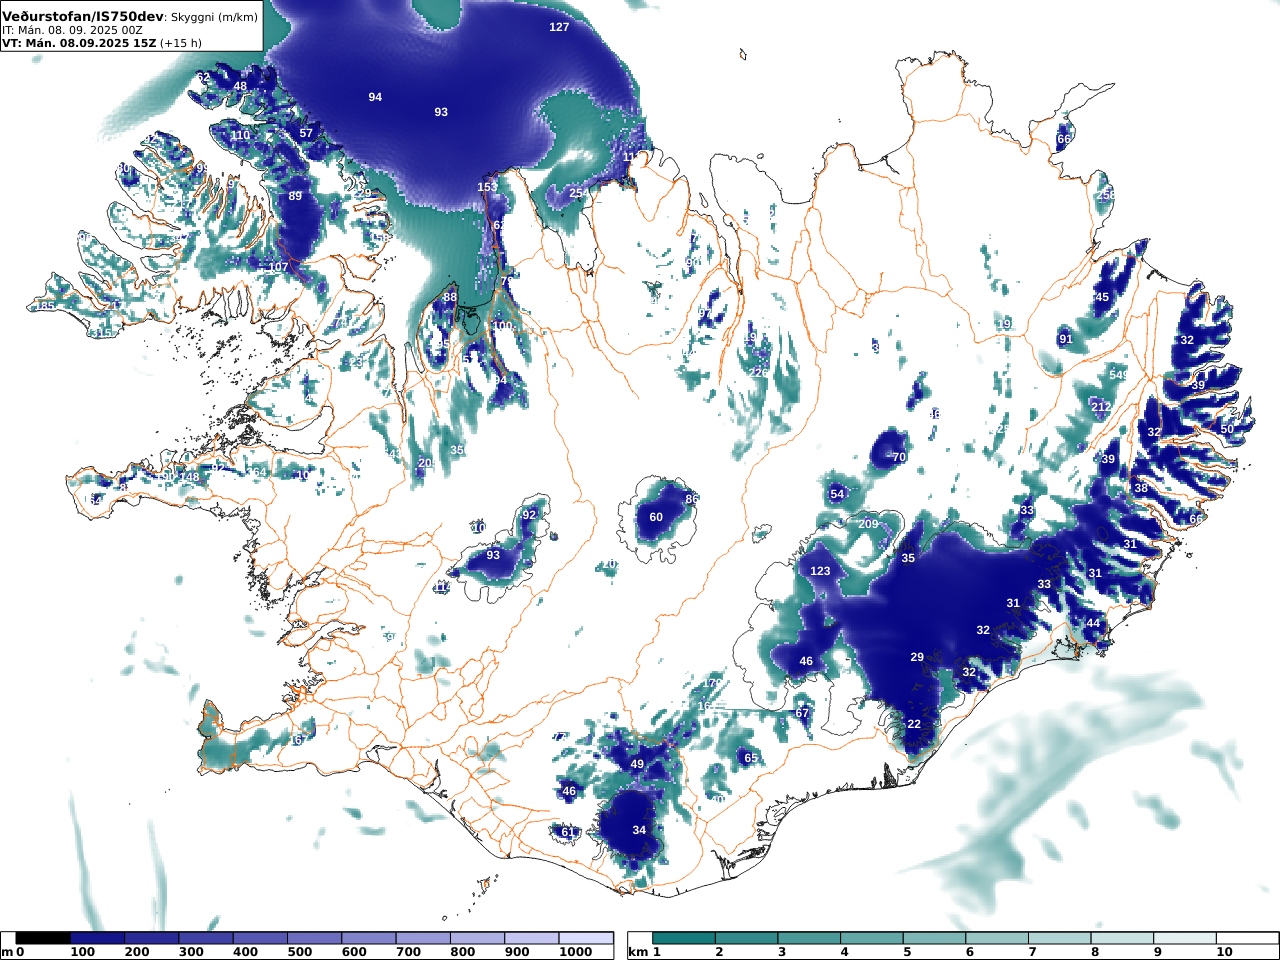
Task: Pick the legend swatch between 100 and 200 m
Action: click(x=97, y=938)
